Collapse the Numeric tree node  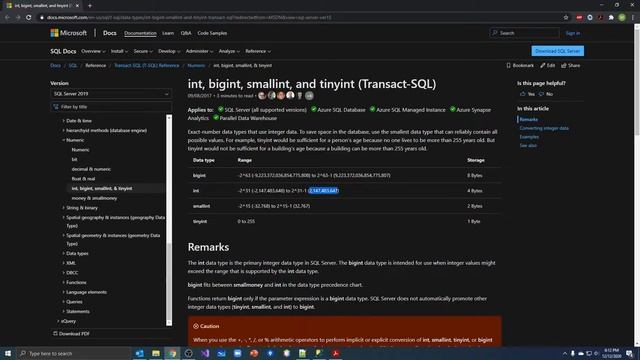click(73, 140)
